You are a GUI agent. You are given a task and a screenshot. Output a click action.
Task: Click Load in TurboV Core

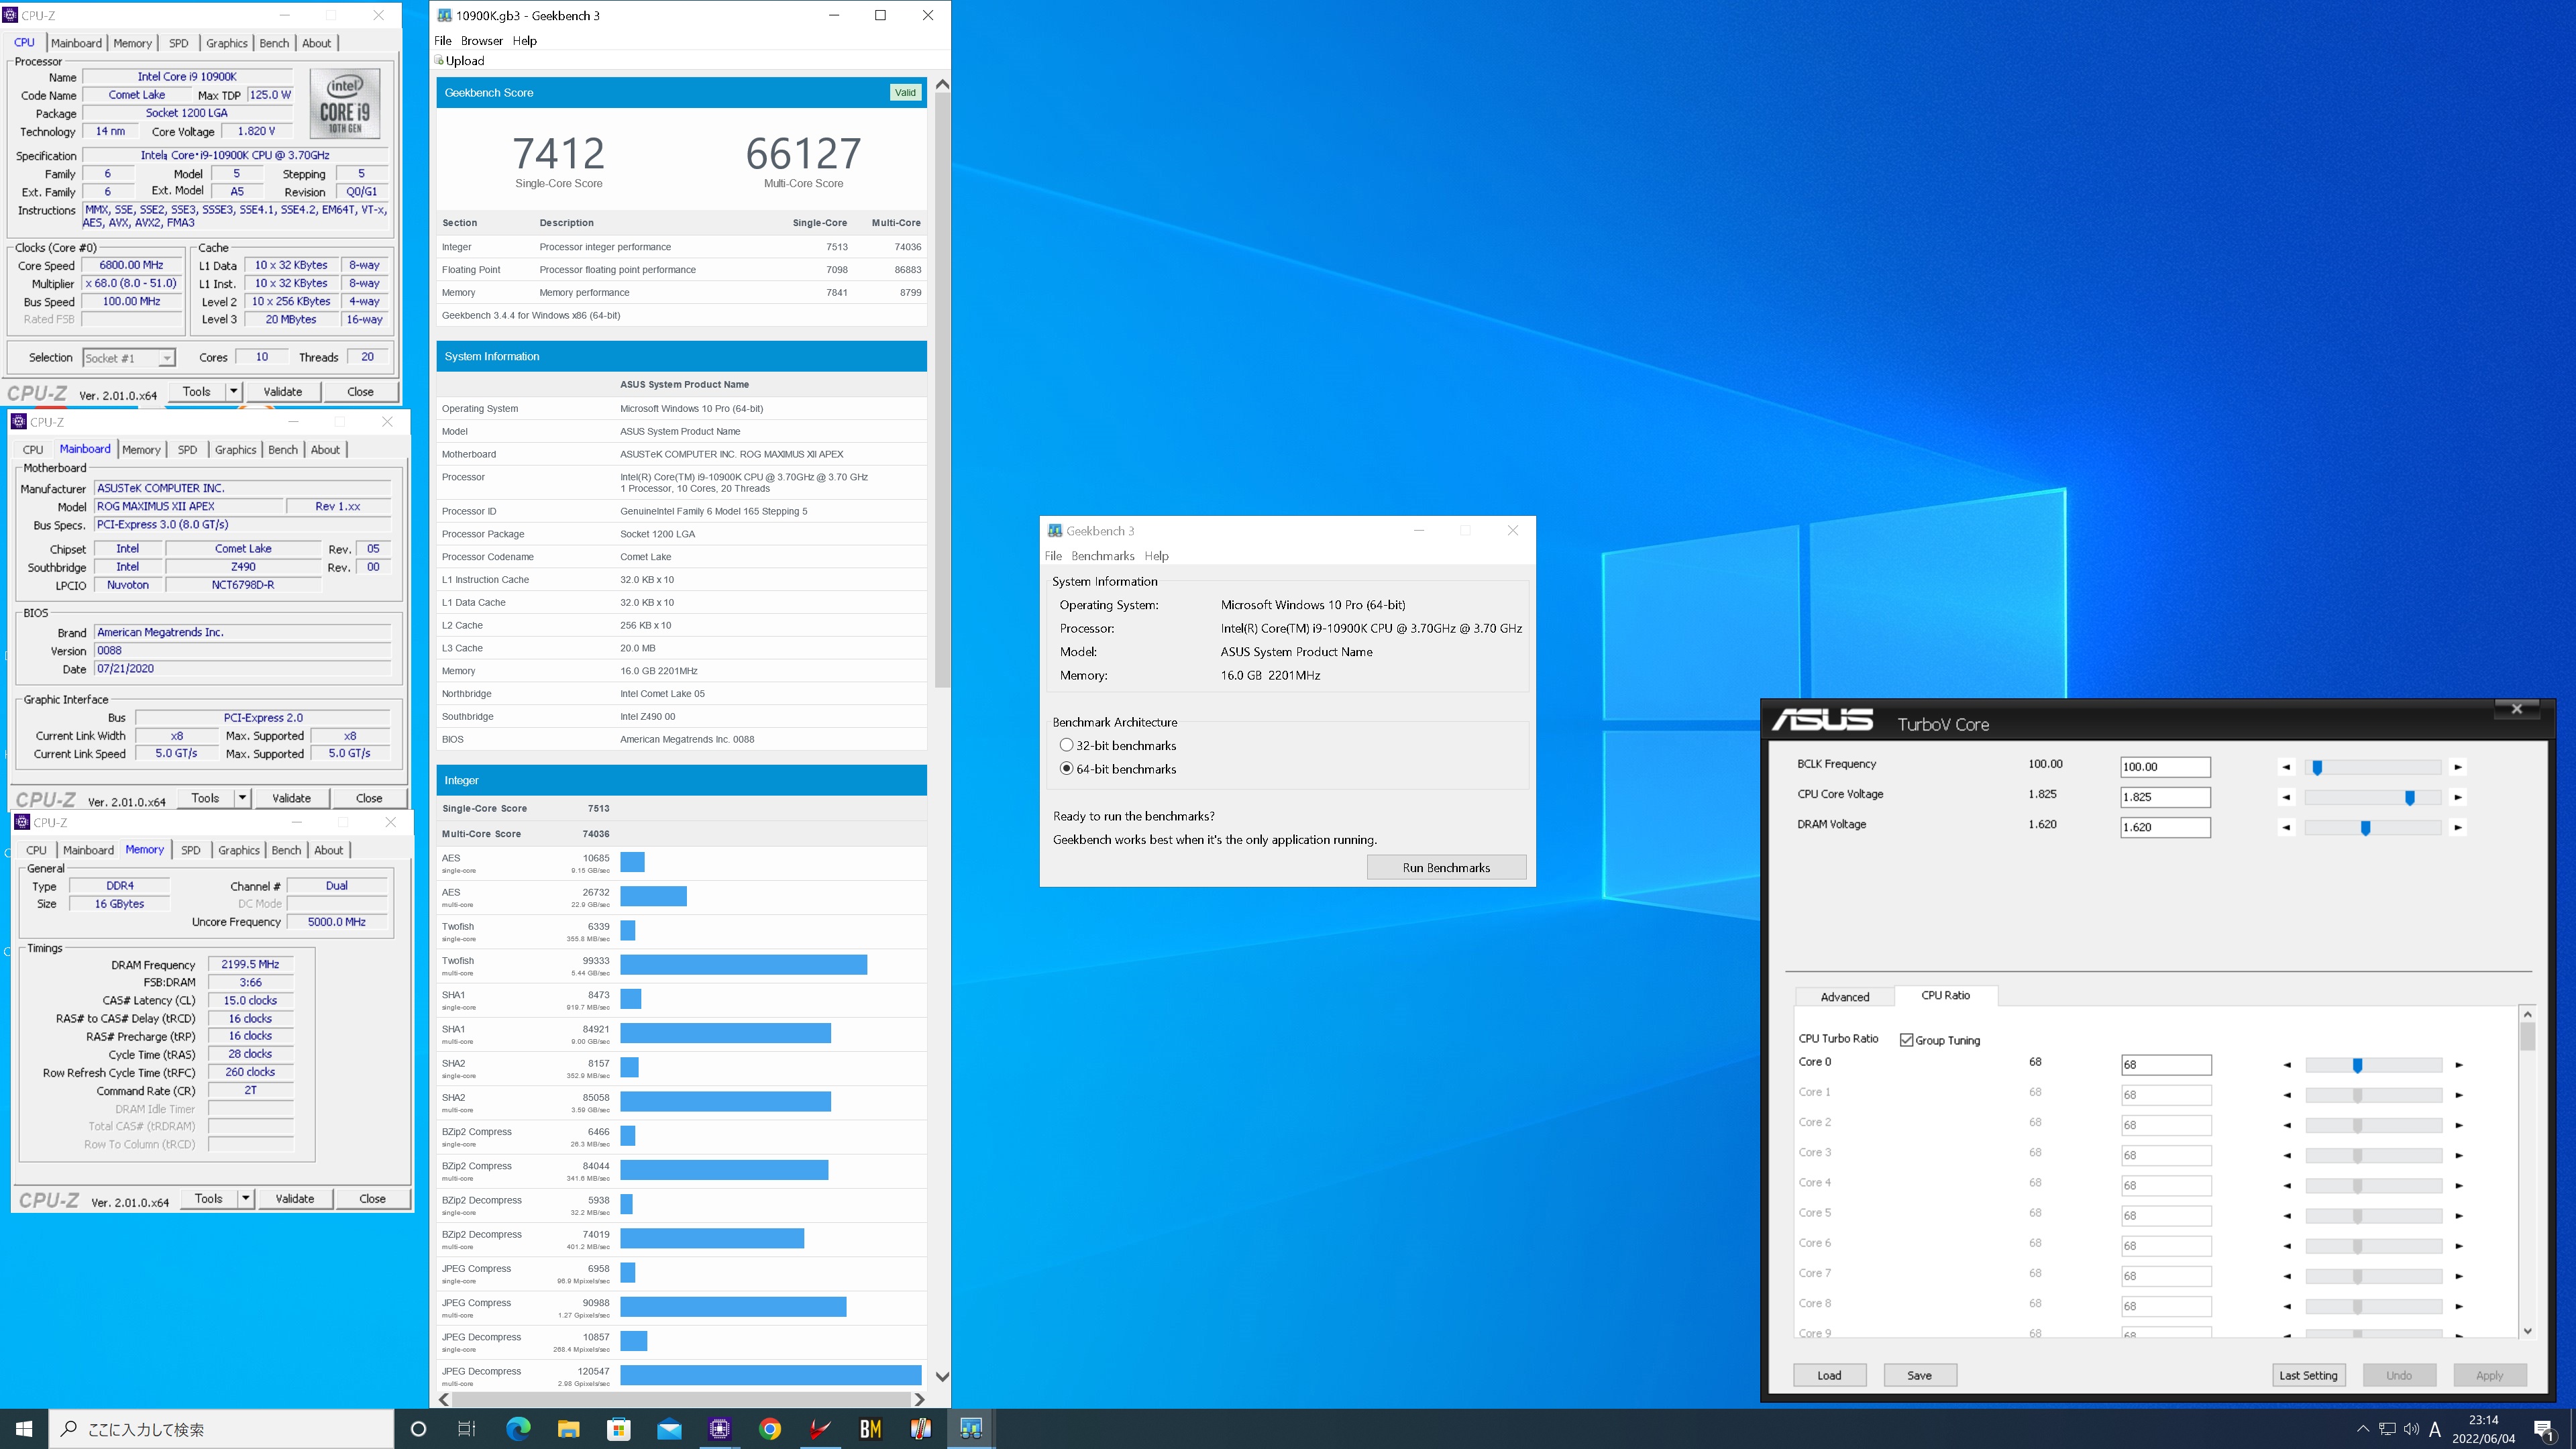1829,1376
